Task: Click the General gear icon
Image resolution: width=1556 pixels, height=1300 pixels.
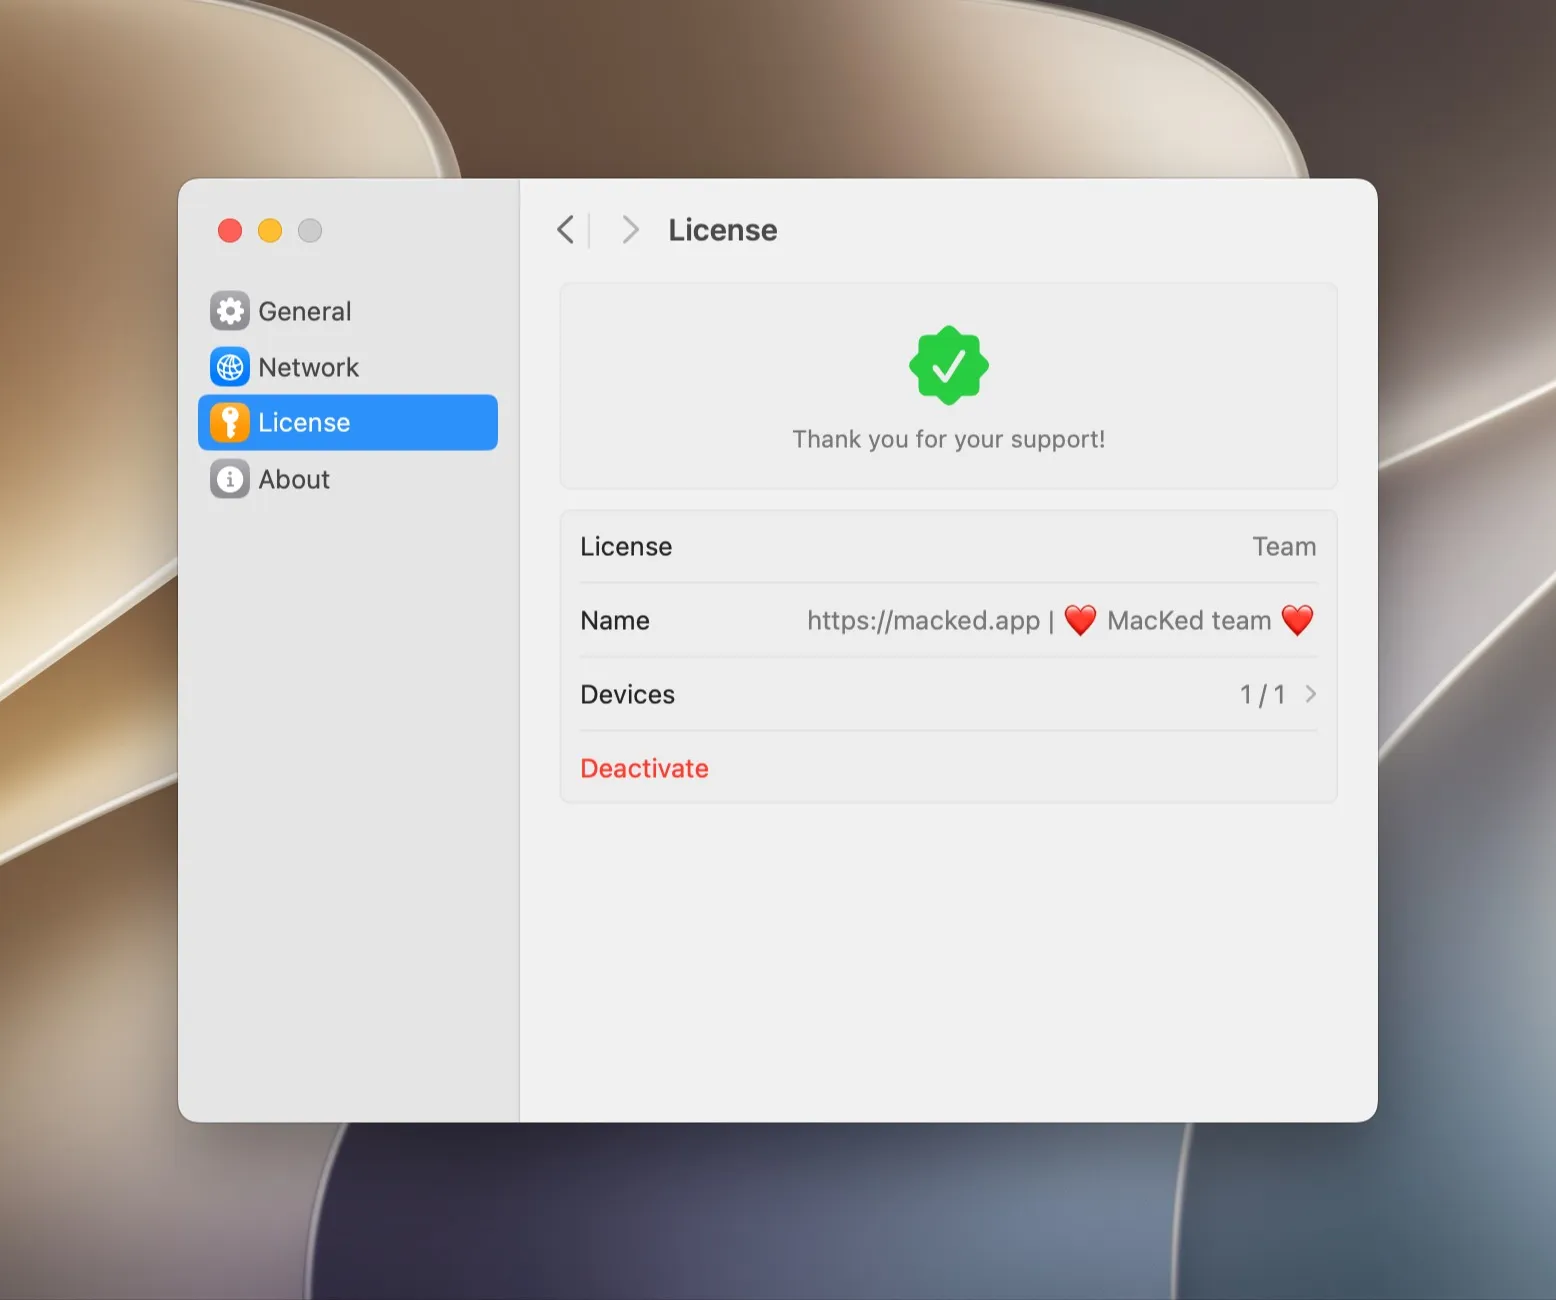Action: [230, 311]
